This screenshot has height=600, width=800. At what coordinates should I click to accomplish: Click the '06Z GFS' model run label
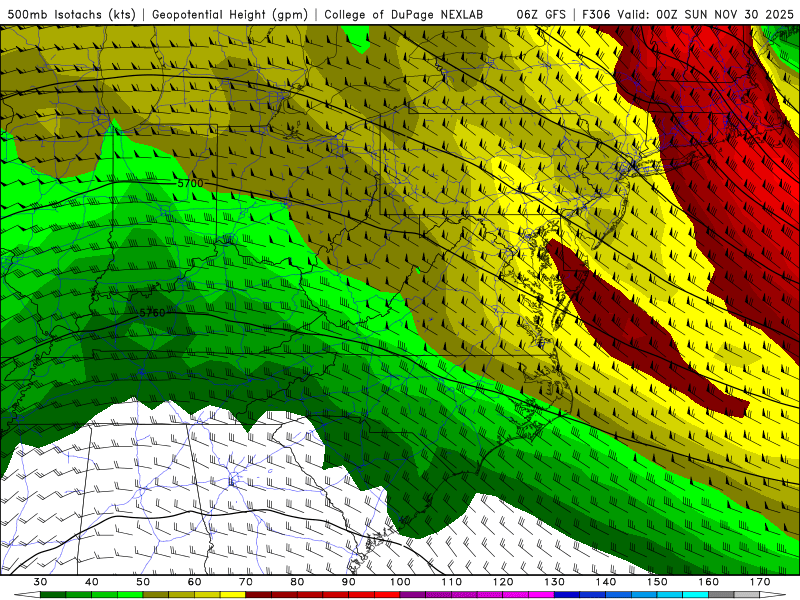click(541, 14)
